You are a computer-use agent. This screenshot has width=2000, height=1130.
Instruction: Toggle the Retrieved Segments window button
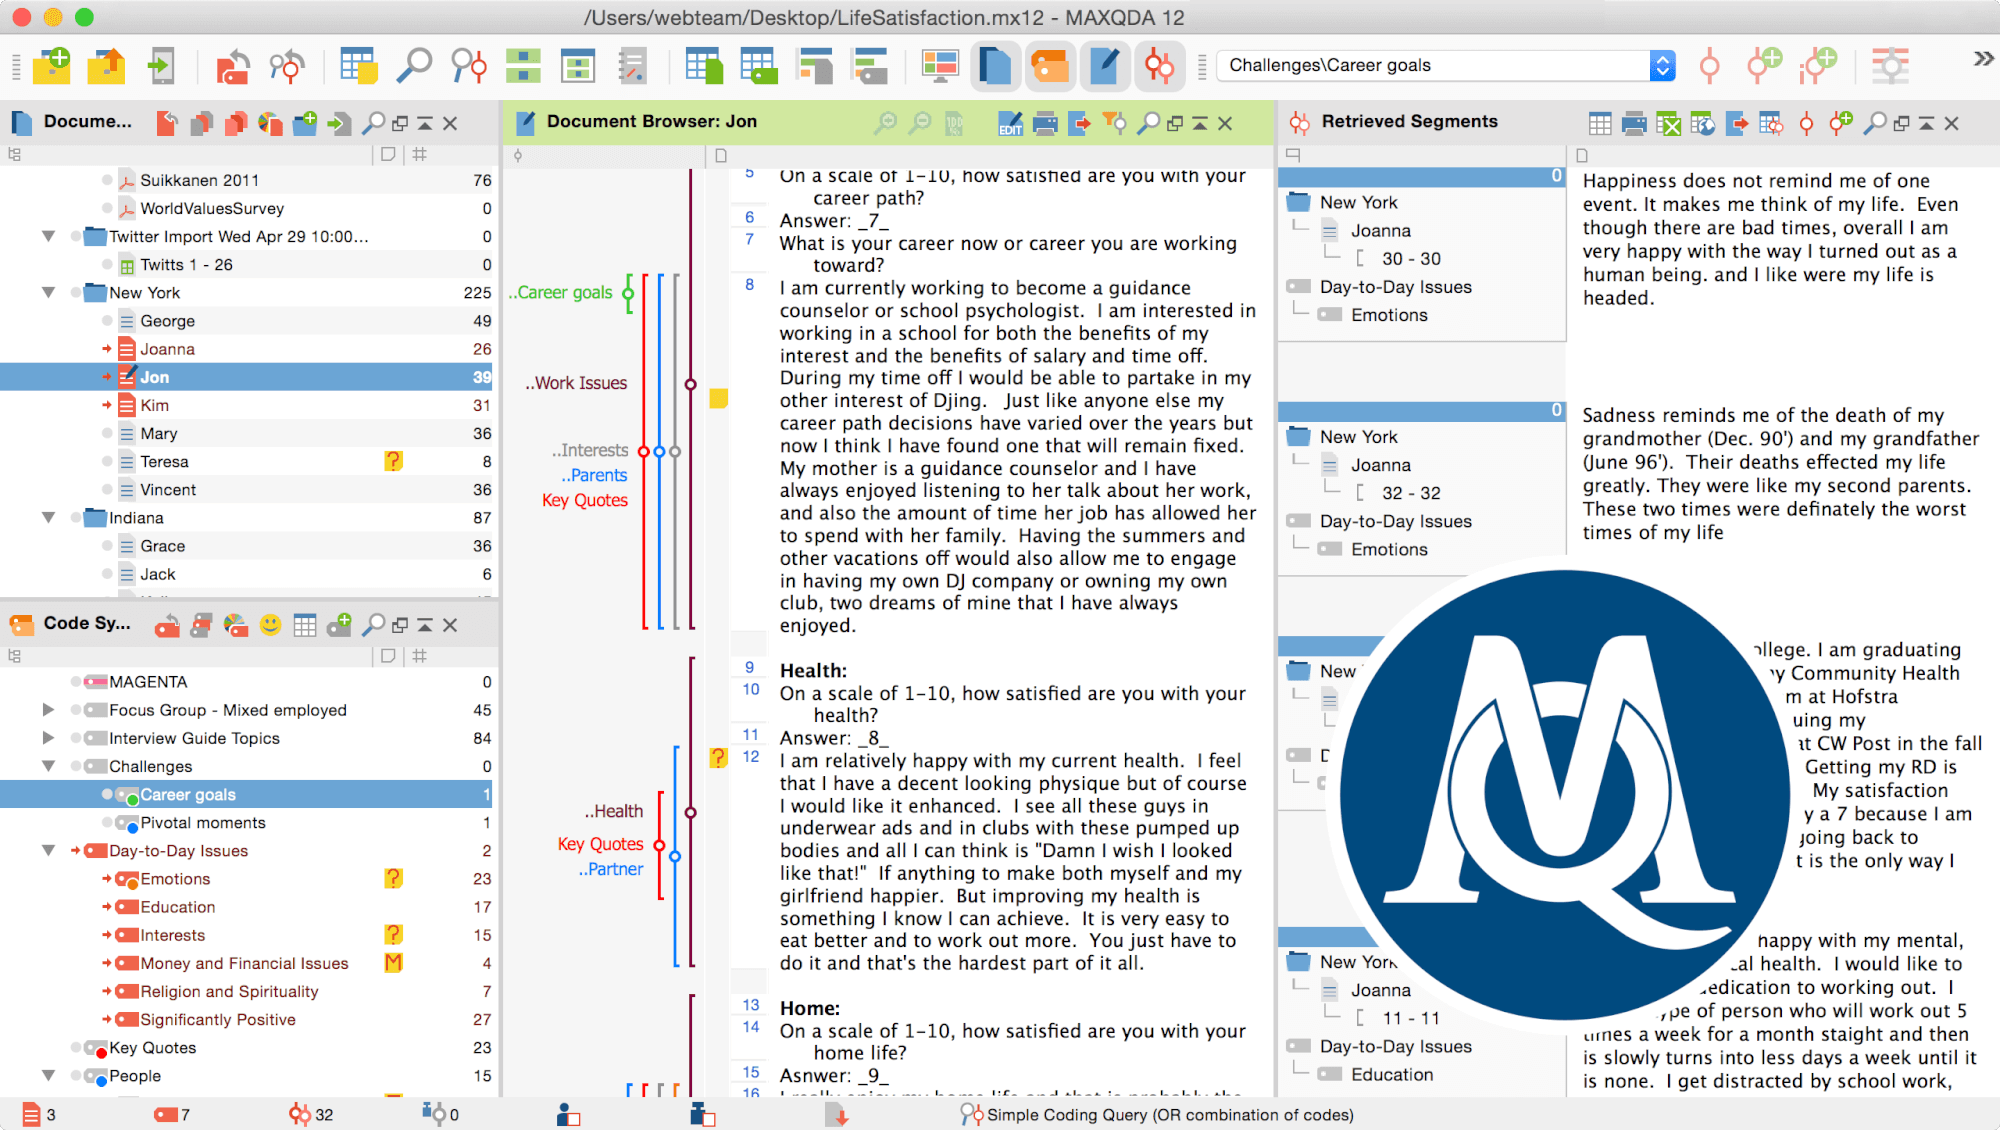coord(1159,66)
